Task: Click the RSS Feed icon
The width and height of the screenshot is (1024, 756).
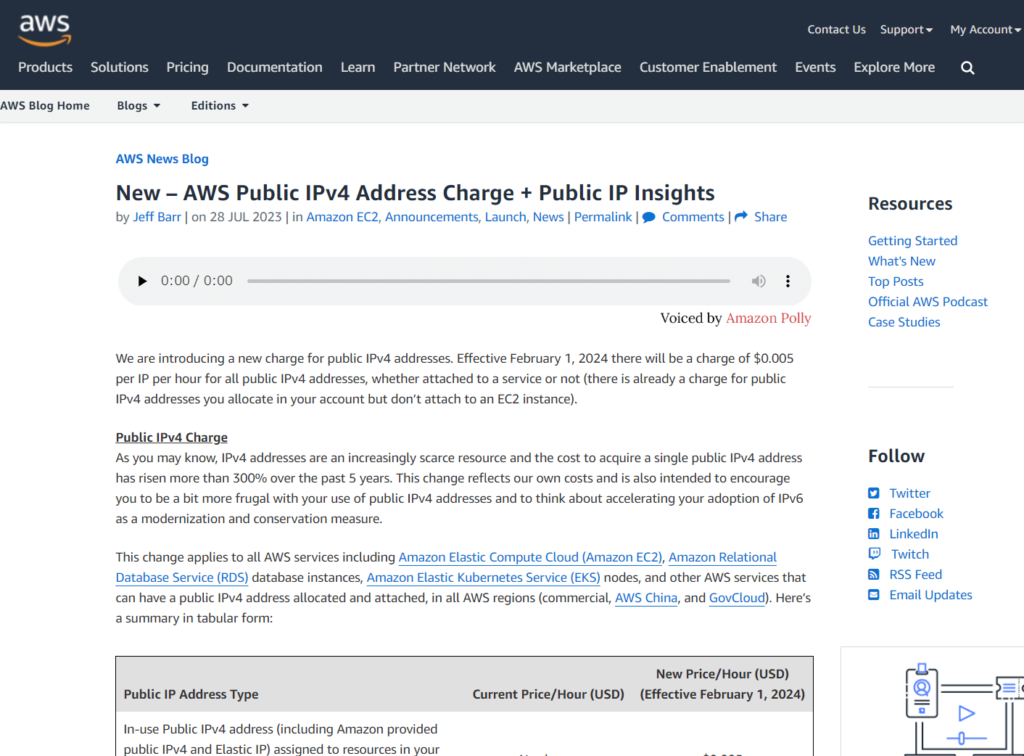Action: pos(873,575)
